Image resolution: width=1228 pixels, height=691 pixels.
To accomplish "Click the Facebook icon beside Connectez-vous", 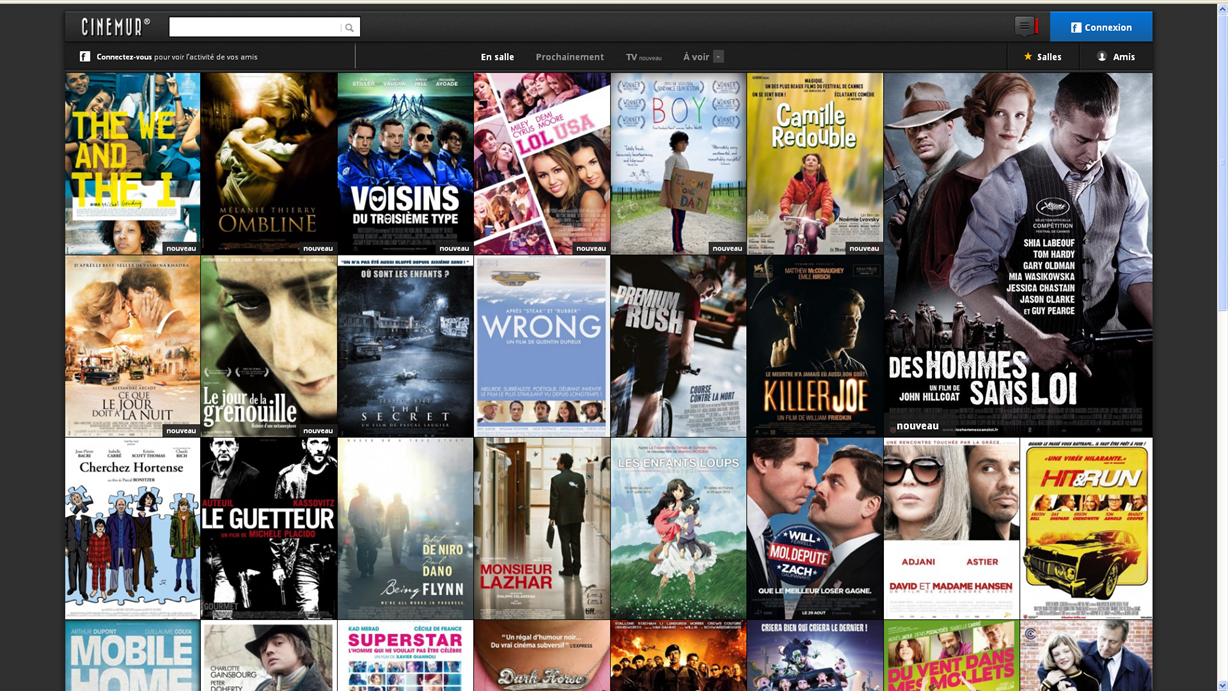I will pos(85,57).
